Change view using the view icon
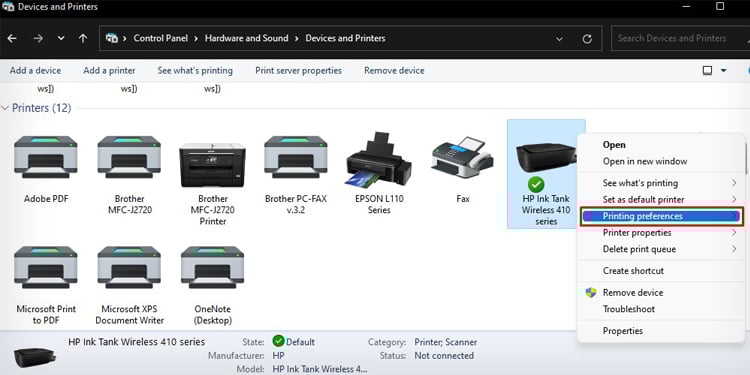750x375 pixels. coord(707,70)
